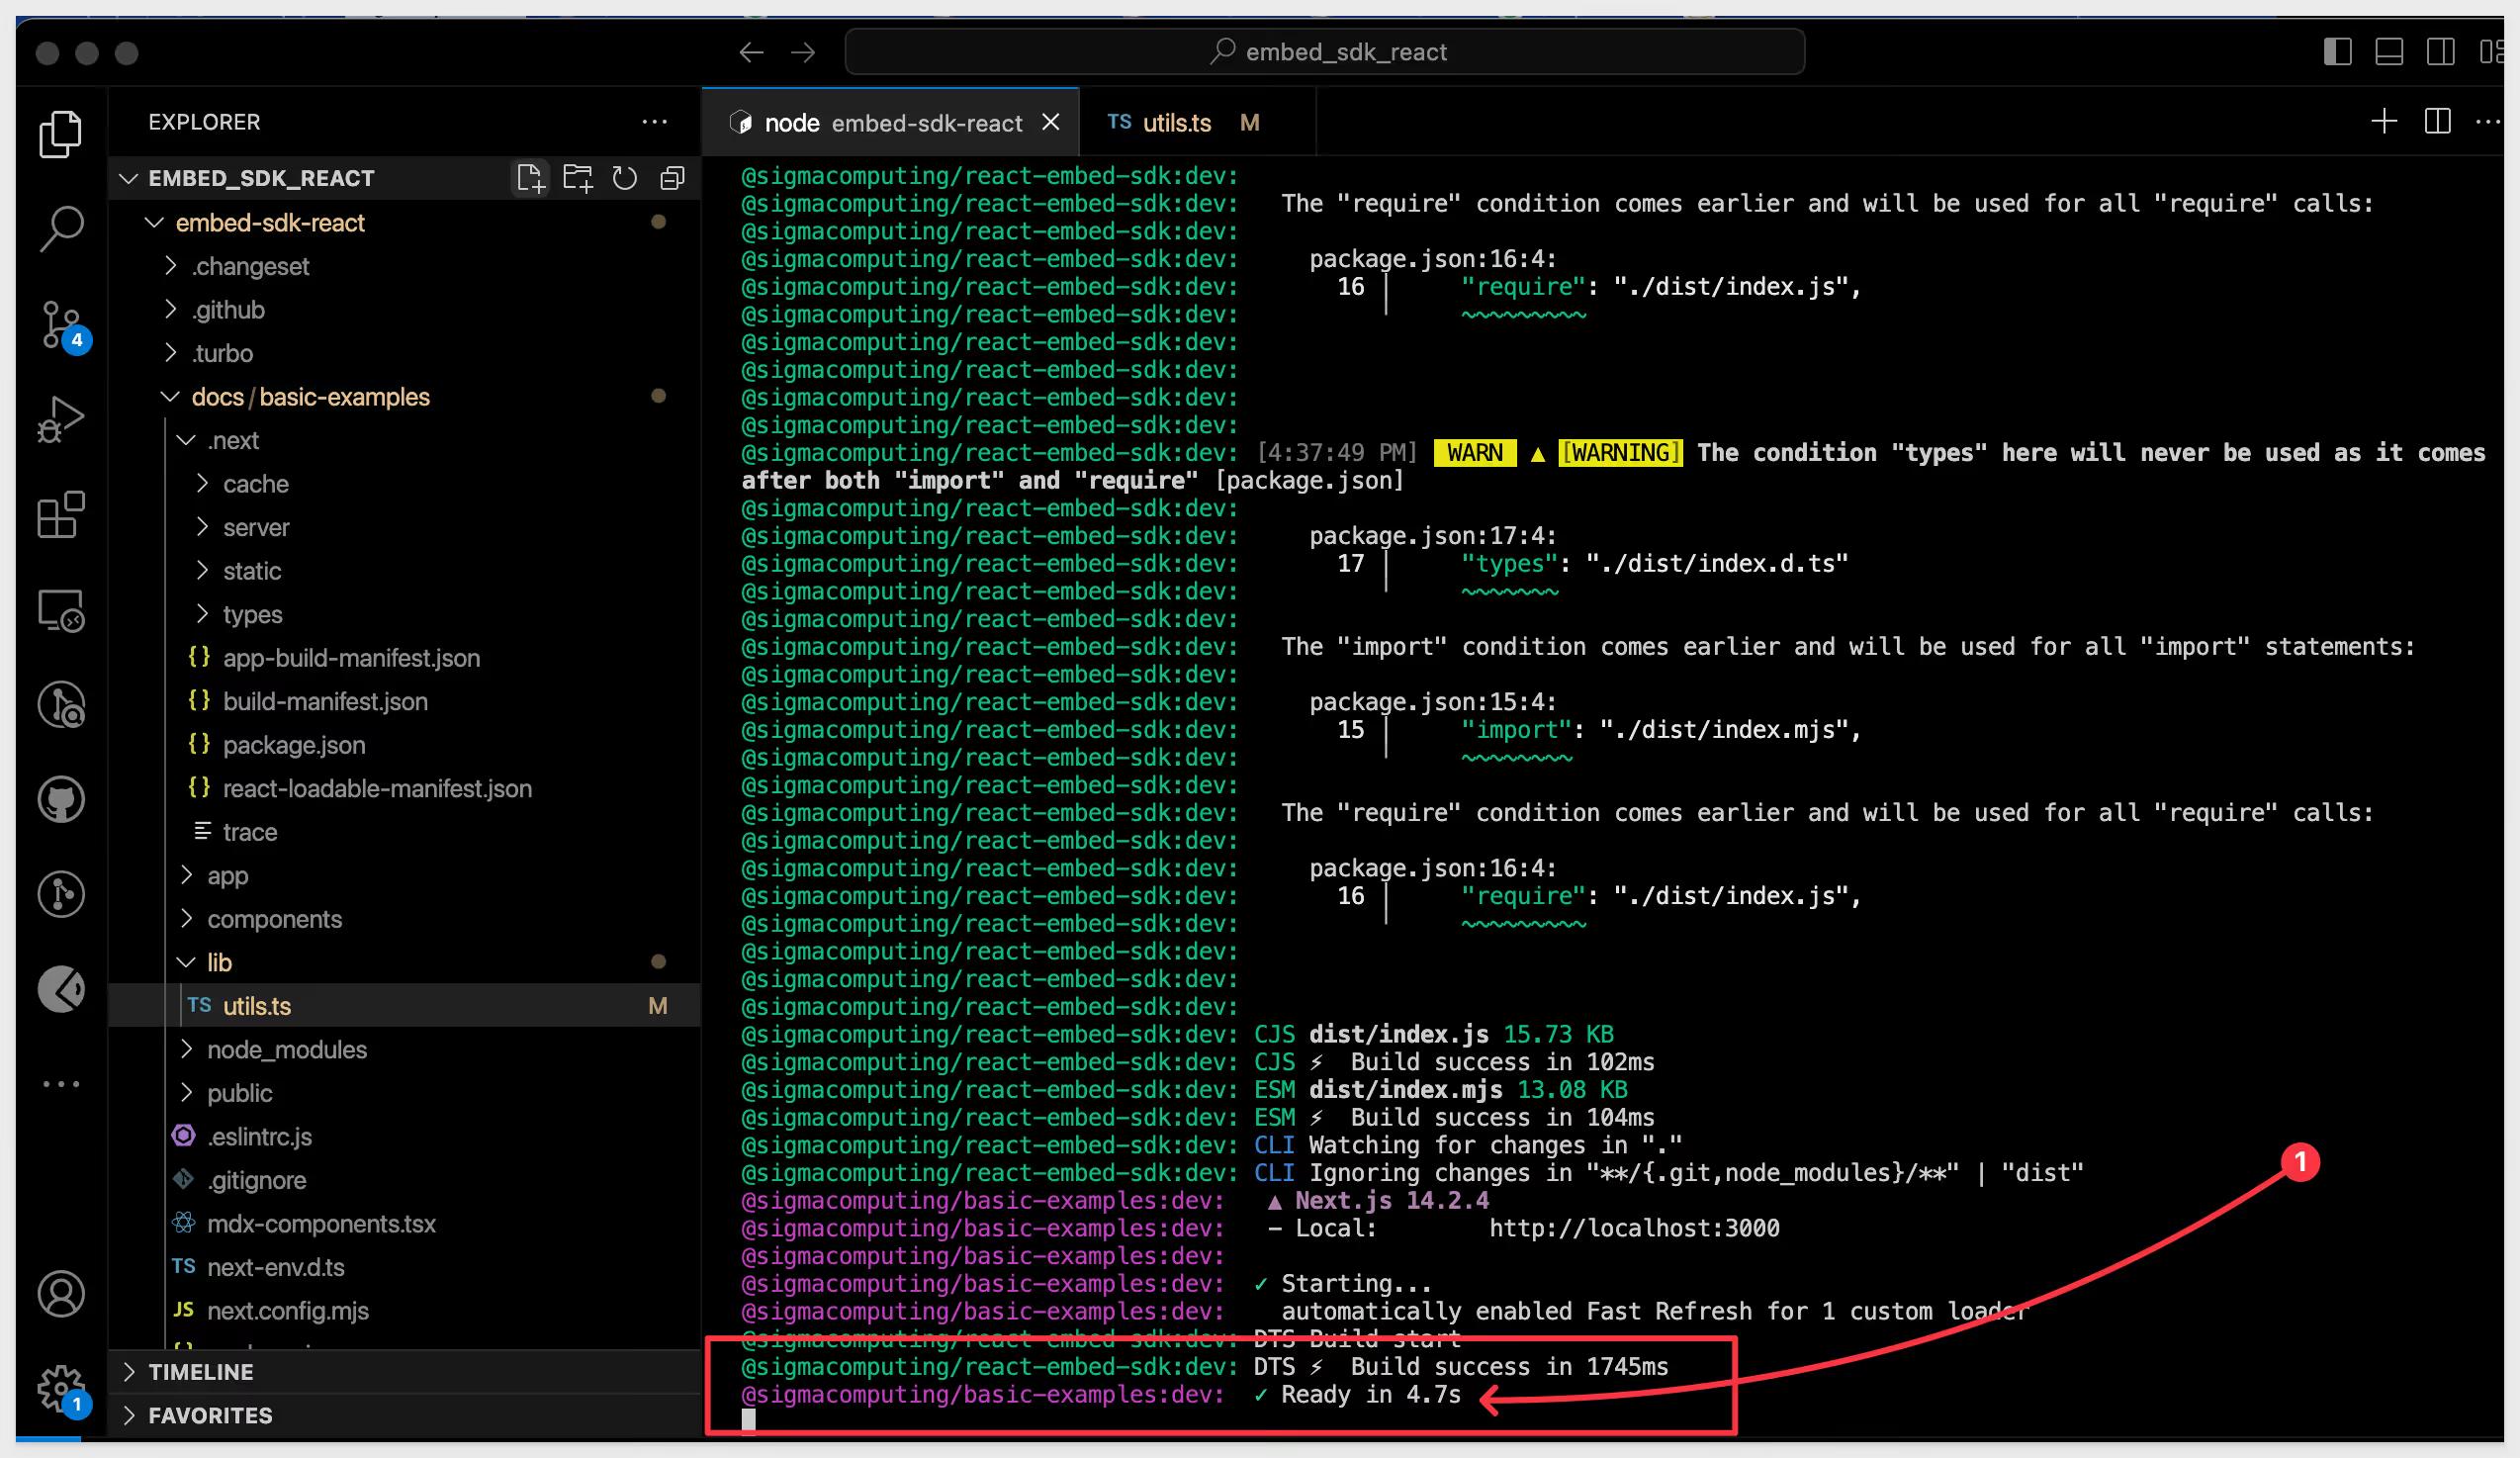Open next-env.d.ts file
Image resolution: width=2520 pixels, height=1458 pixels.
click(404, 1267)
